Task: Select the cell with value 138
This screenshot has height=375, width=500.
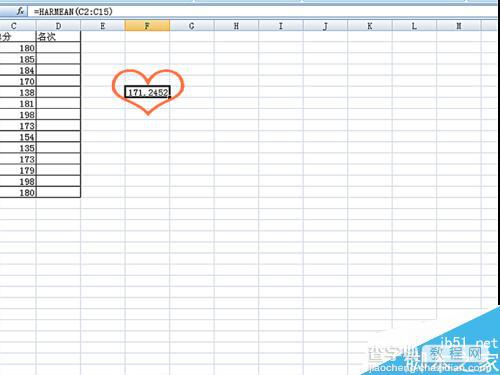Action: click(x=18, y=92)
